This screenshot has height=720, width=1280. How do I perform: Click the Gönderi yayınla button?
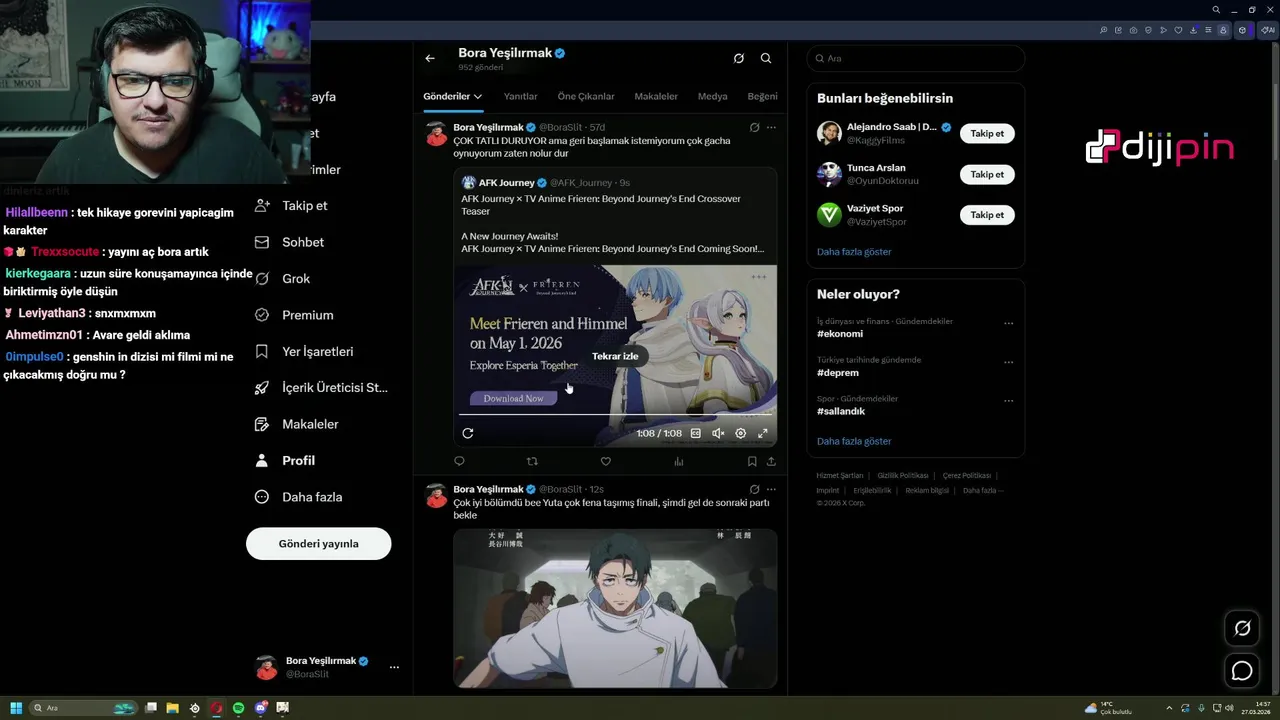(318, 544)
